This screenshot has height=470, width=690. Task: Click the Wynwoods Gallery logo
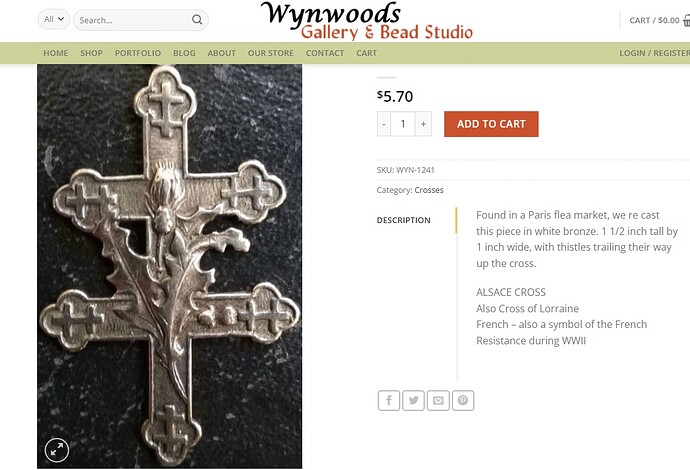click(x=367, y=21)
